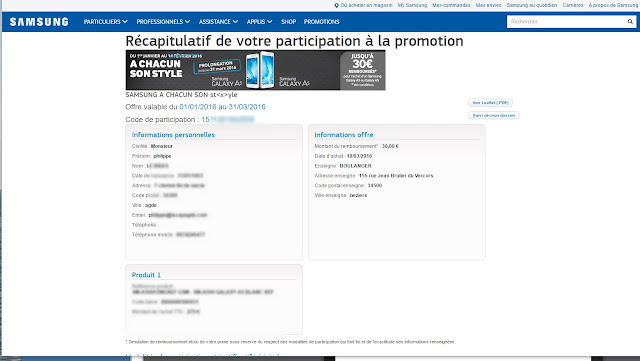Click the Voir Leaflet (PDF) button

click(490, 103)
